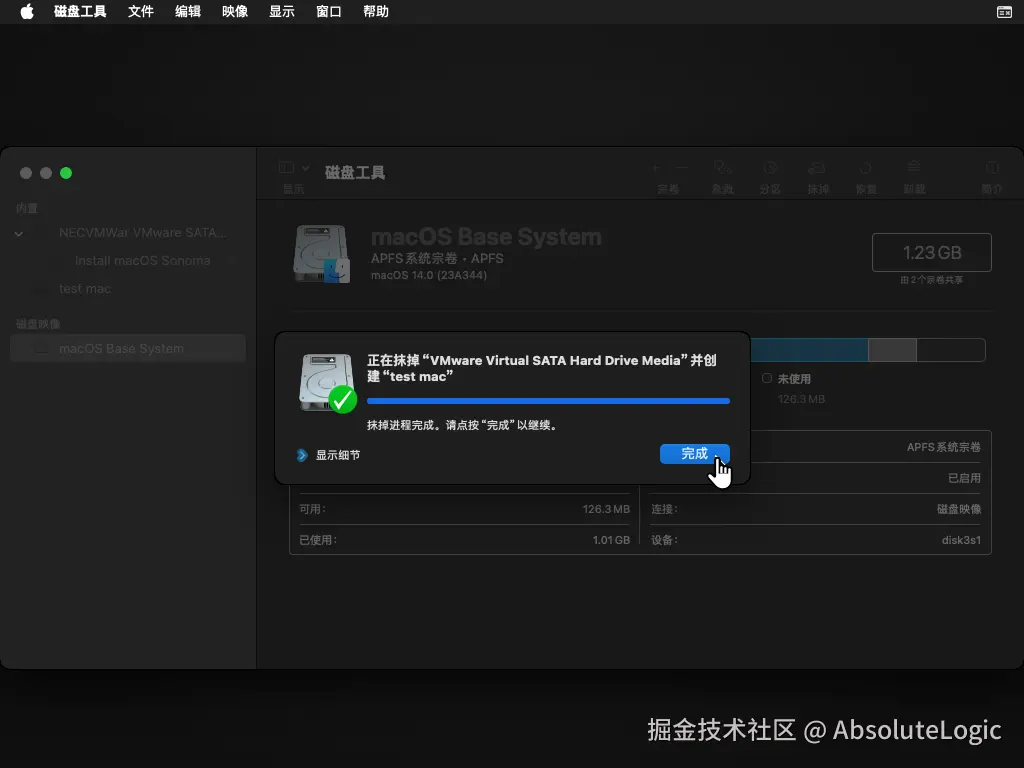
Task: Click the 未使用 legend marker
Action: coord(767,378)
